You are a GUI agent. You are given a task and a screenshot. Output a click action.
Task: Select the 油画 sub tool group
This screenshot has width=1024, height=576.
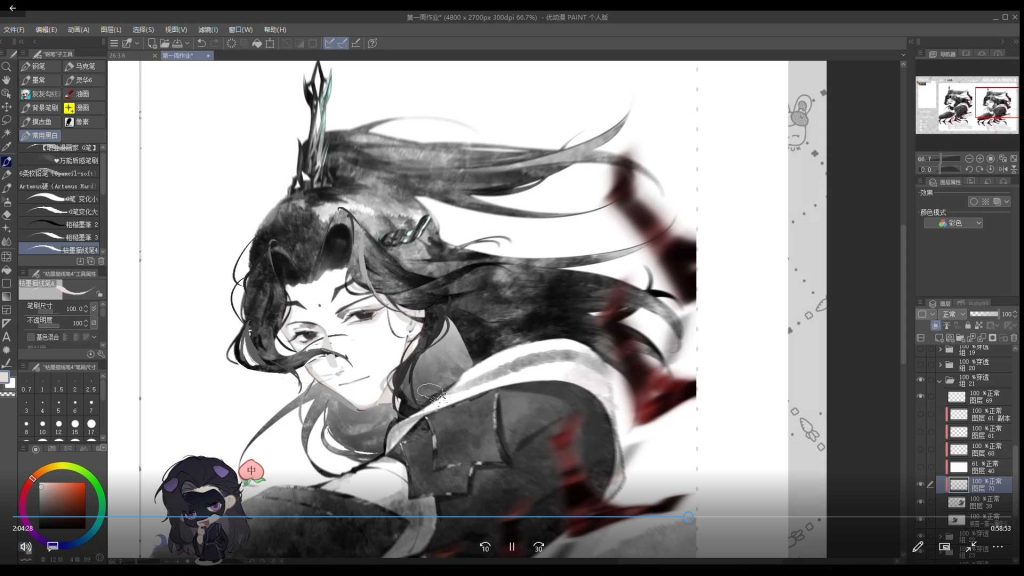(x=84, y=93)
